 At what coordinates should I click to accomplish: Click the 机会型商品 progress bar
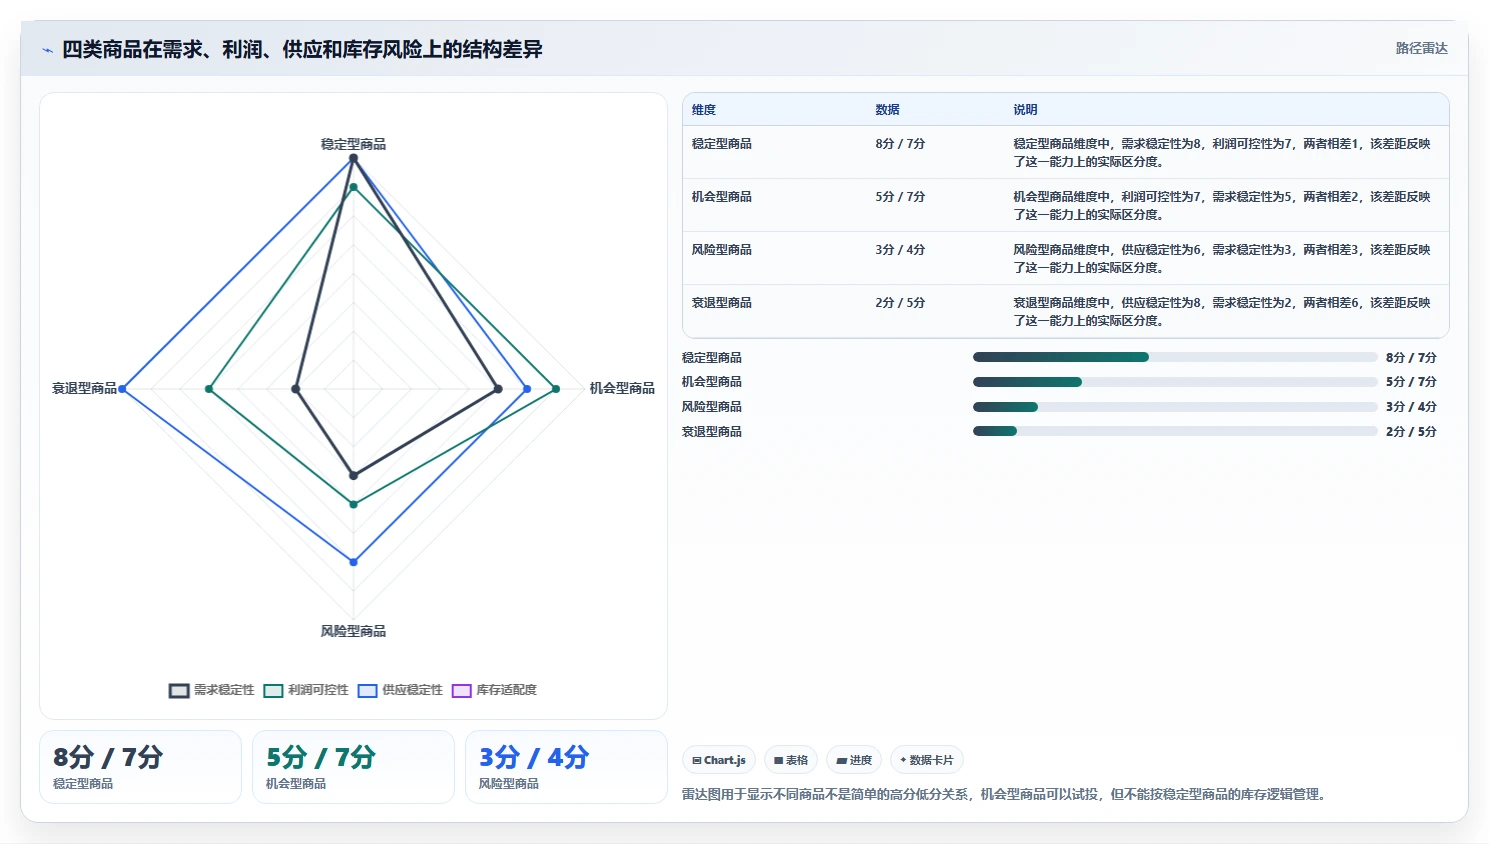click(x=1175, y=382)
